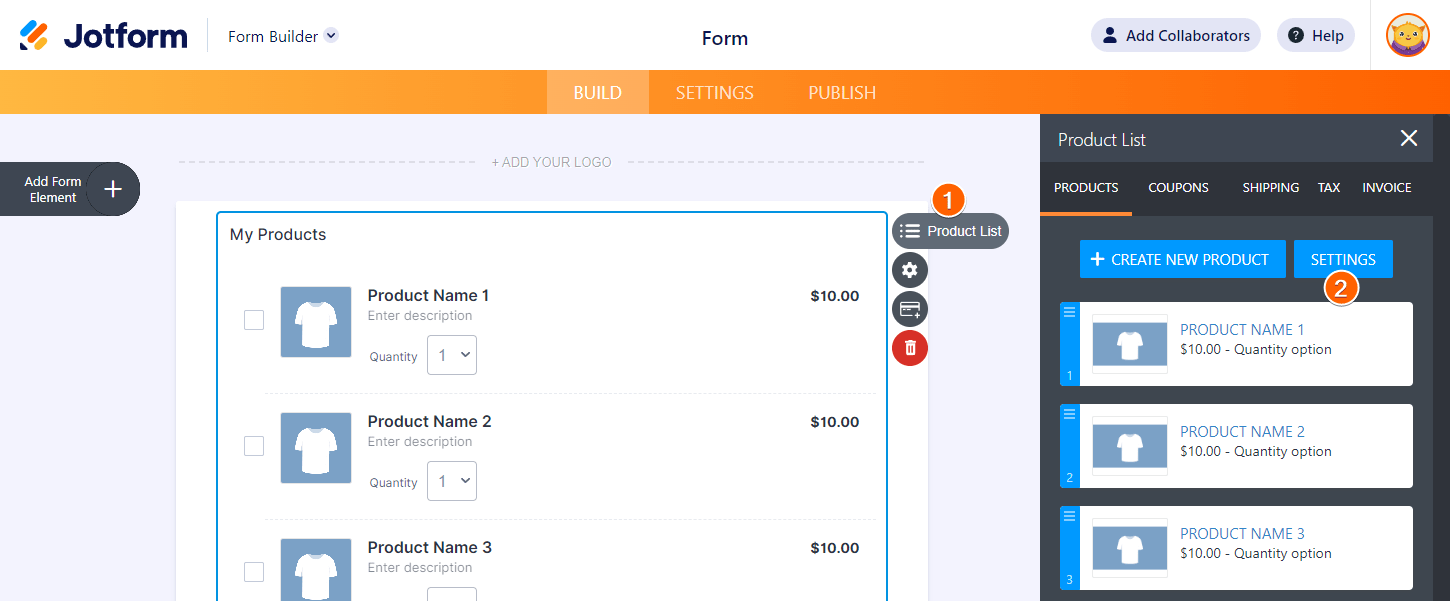Click Create New Product button
This screenshot has width=1450, height=601.
(x=1182, y=259)
